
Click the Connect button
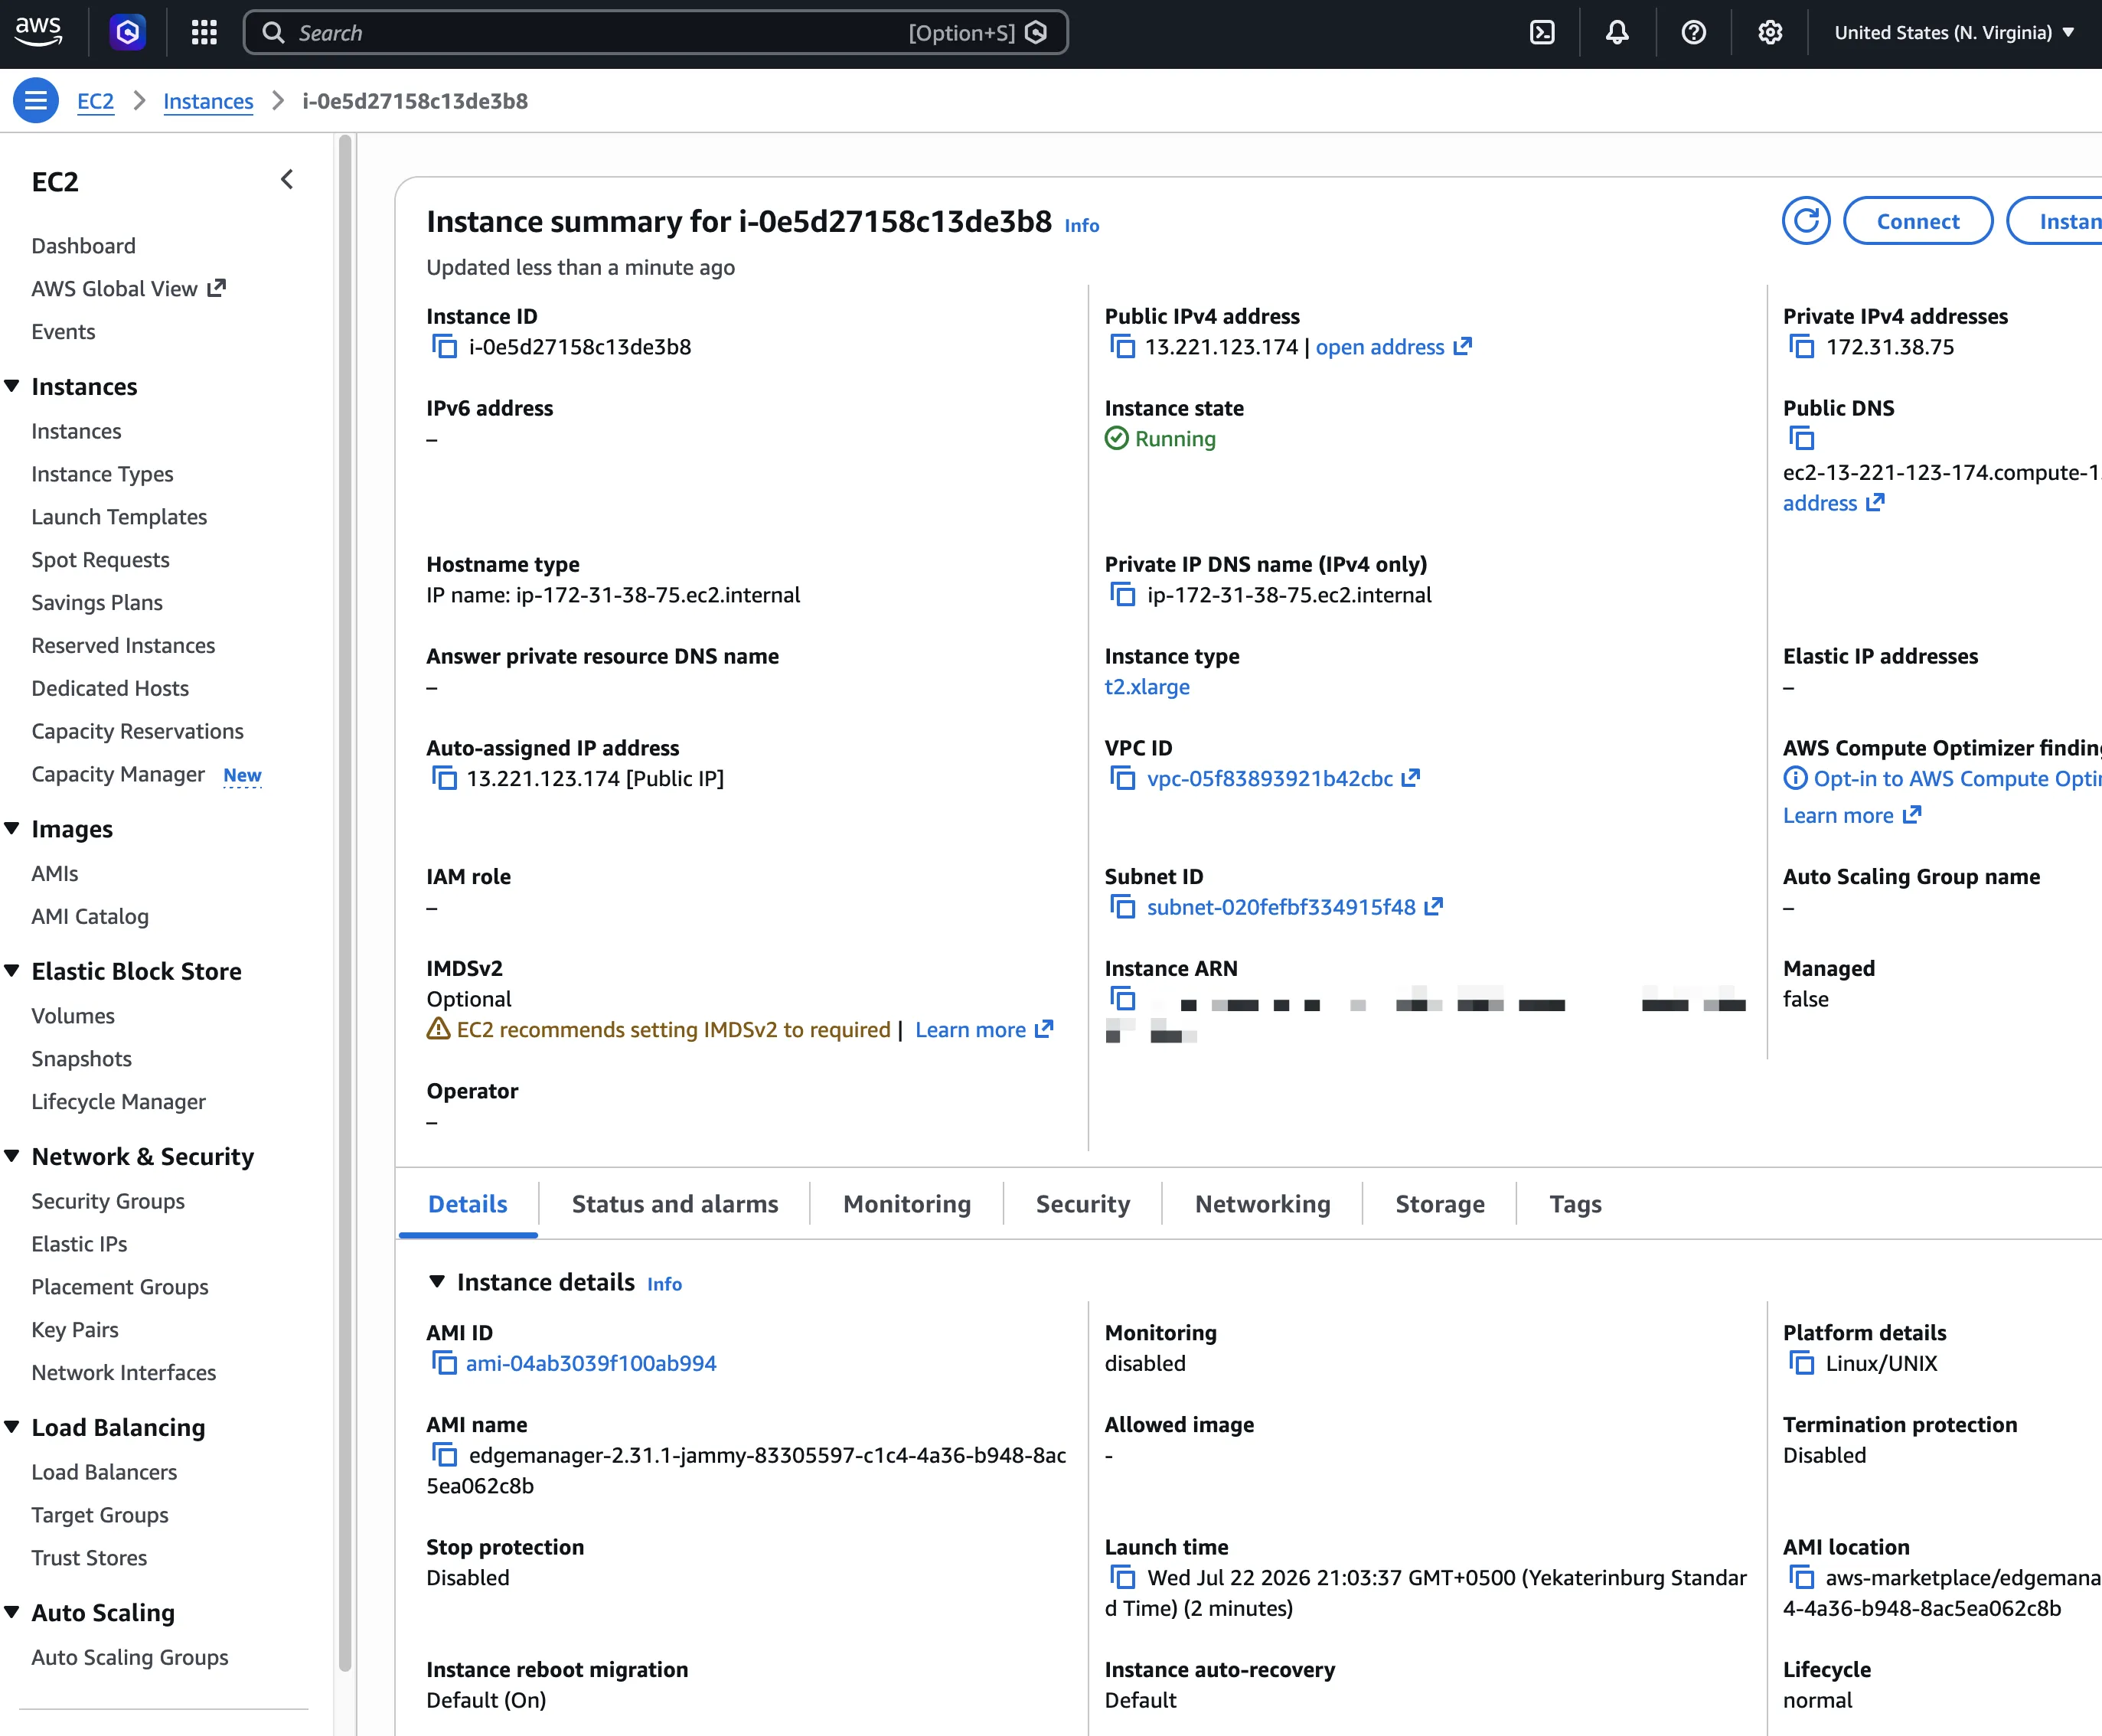[1917, 221]
